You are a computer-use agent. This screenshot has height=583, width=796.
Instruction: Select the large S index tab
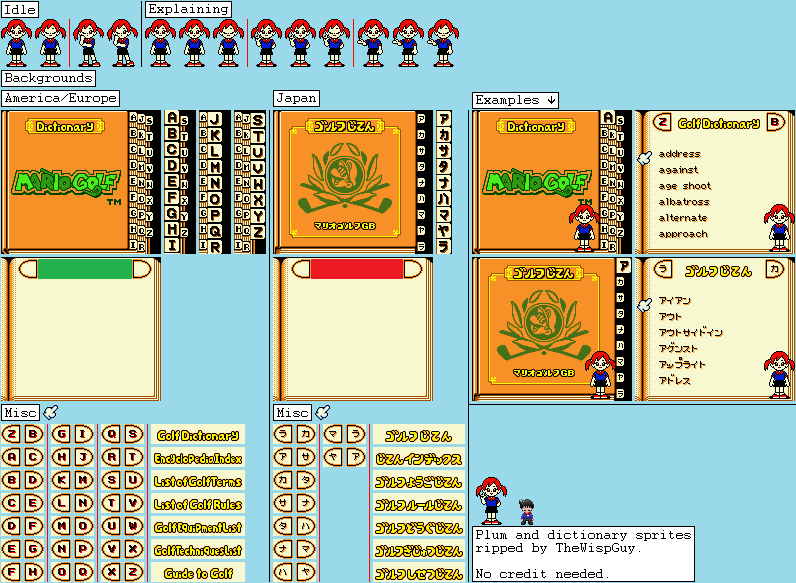258,120
